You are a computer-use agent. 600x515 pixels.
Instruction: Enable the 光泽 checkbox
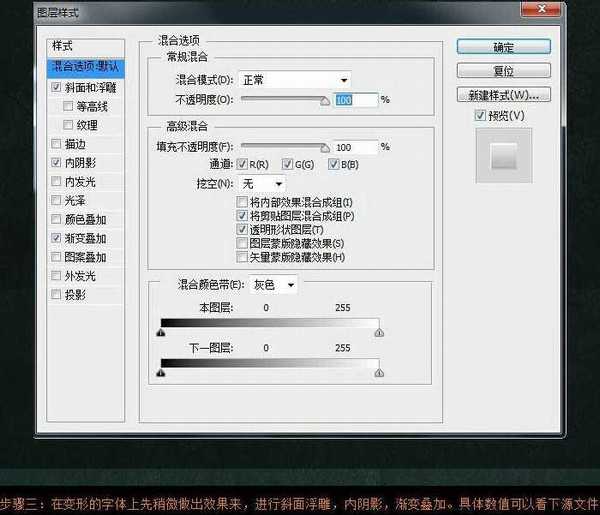click(x=56, y=200)
